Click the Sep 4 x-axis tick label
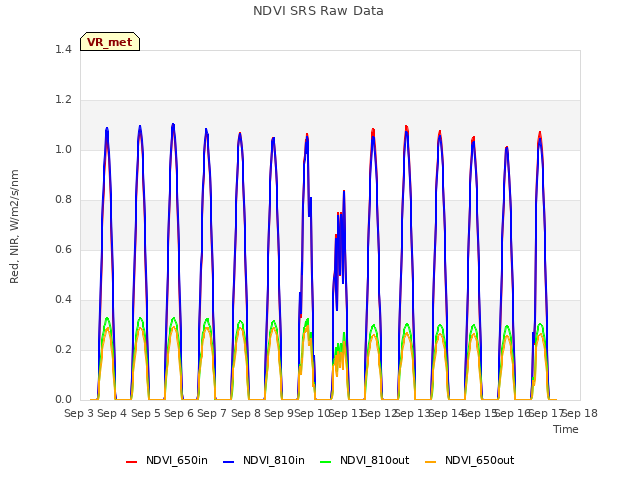 pos(112,413)
